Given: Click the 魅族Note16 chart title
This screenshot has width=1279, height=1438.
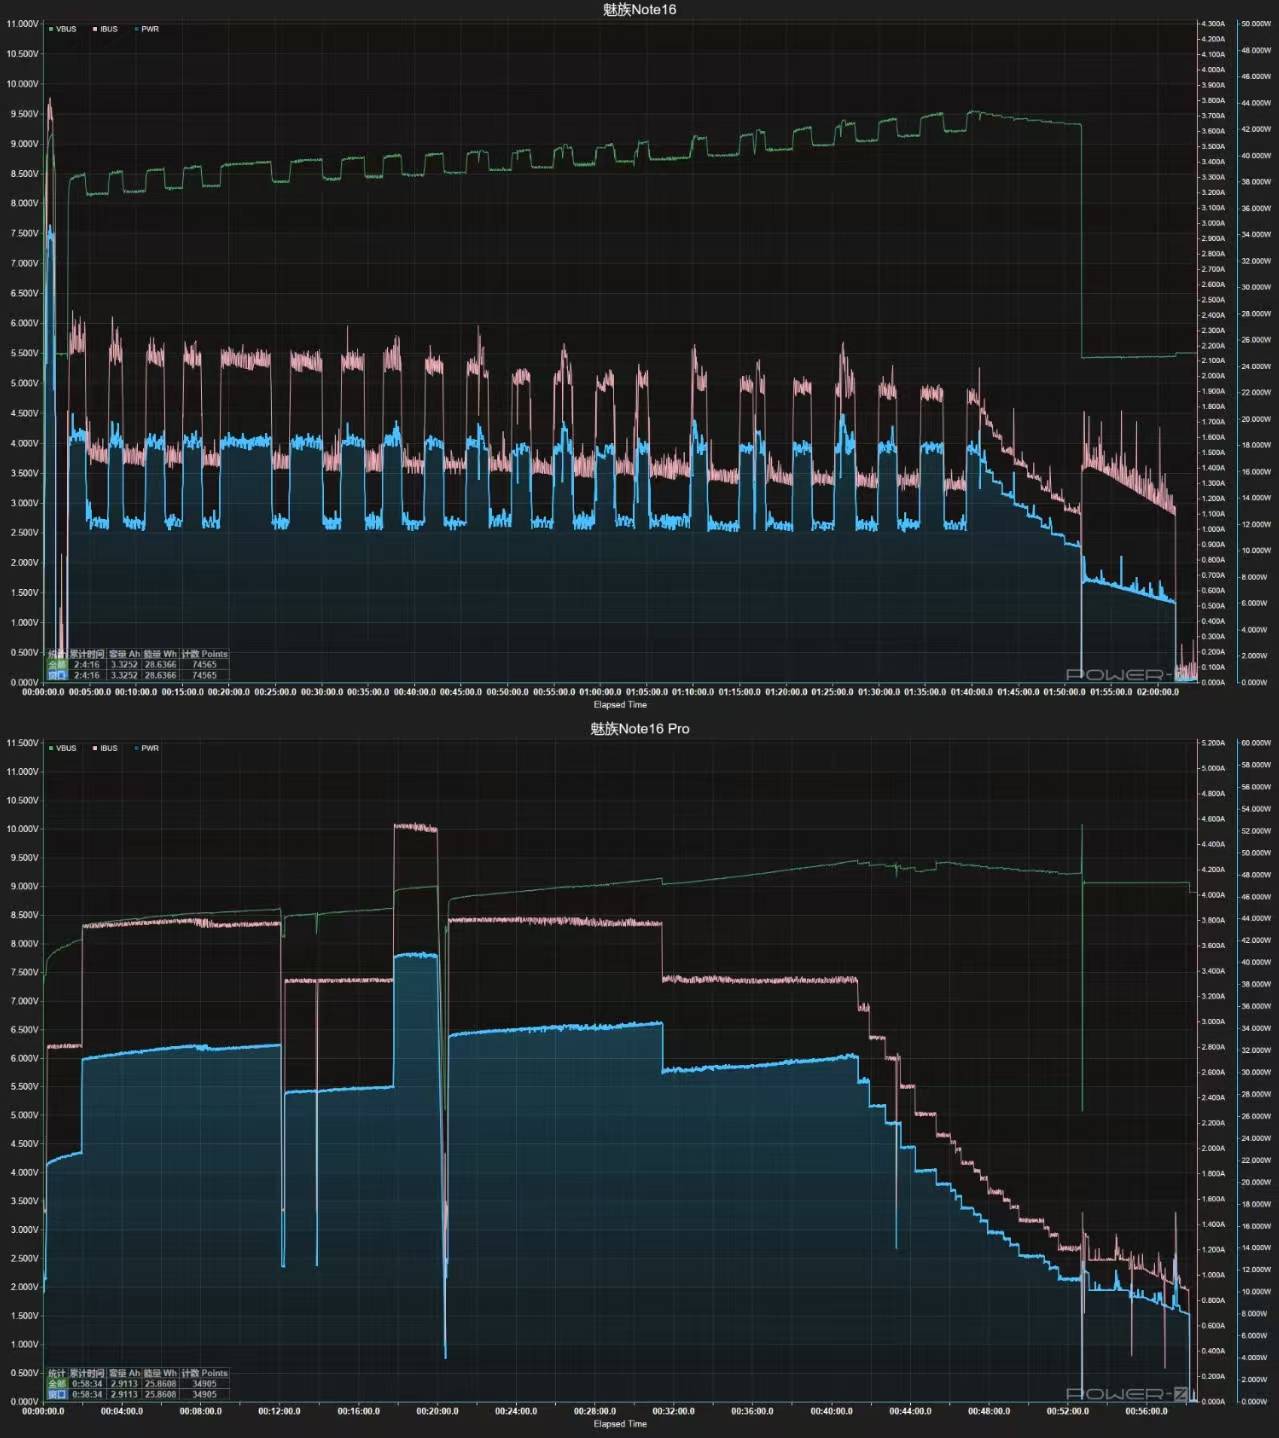Looking at the screenshot, I should 640,9.
